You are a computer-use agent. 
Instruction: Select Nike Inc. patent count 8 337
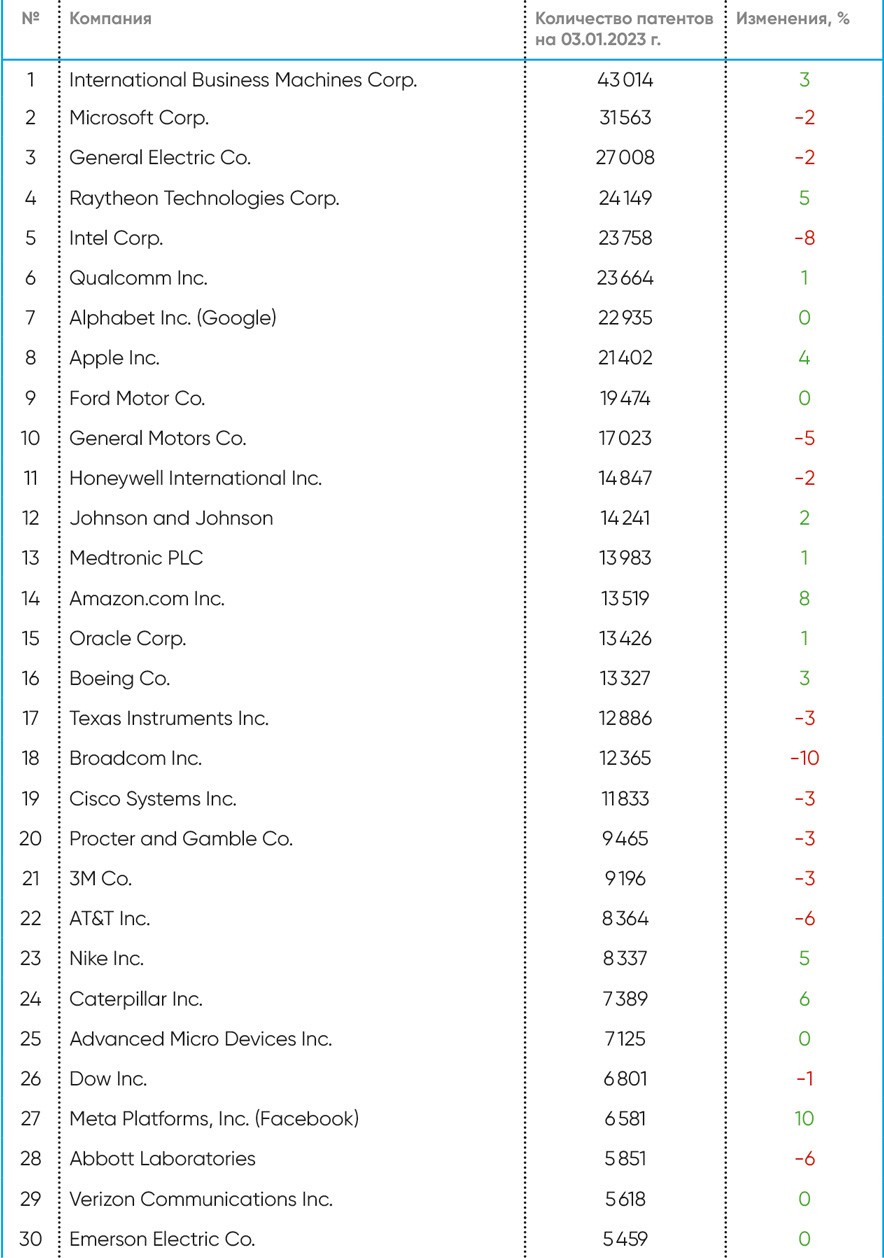626,959
